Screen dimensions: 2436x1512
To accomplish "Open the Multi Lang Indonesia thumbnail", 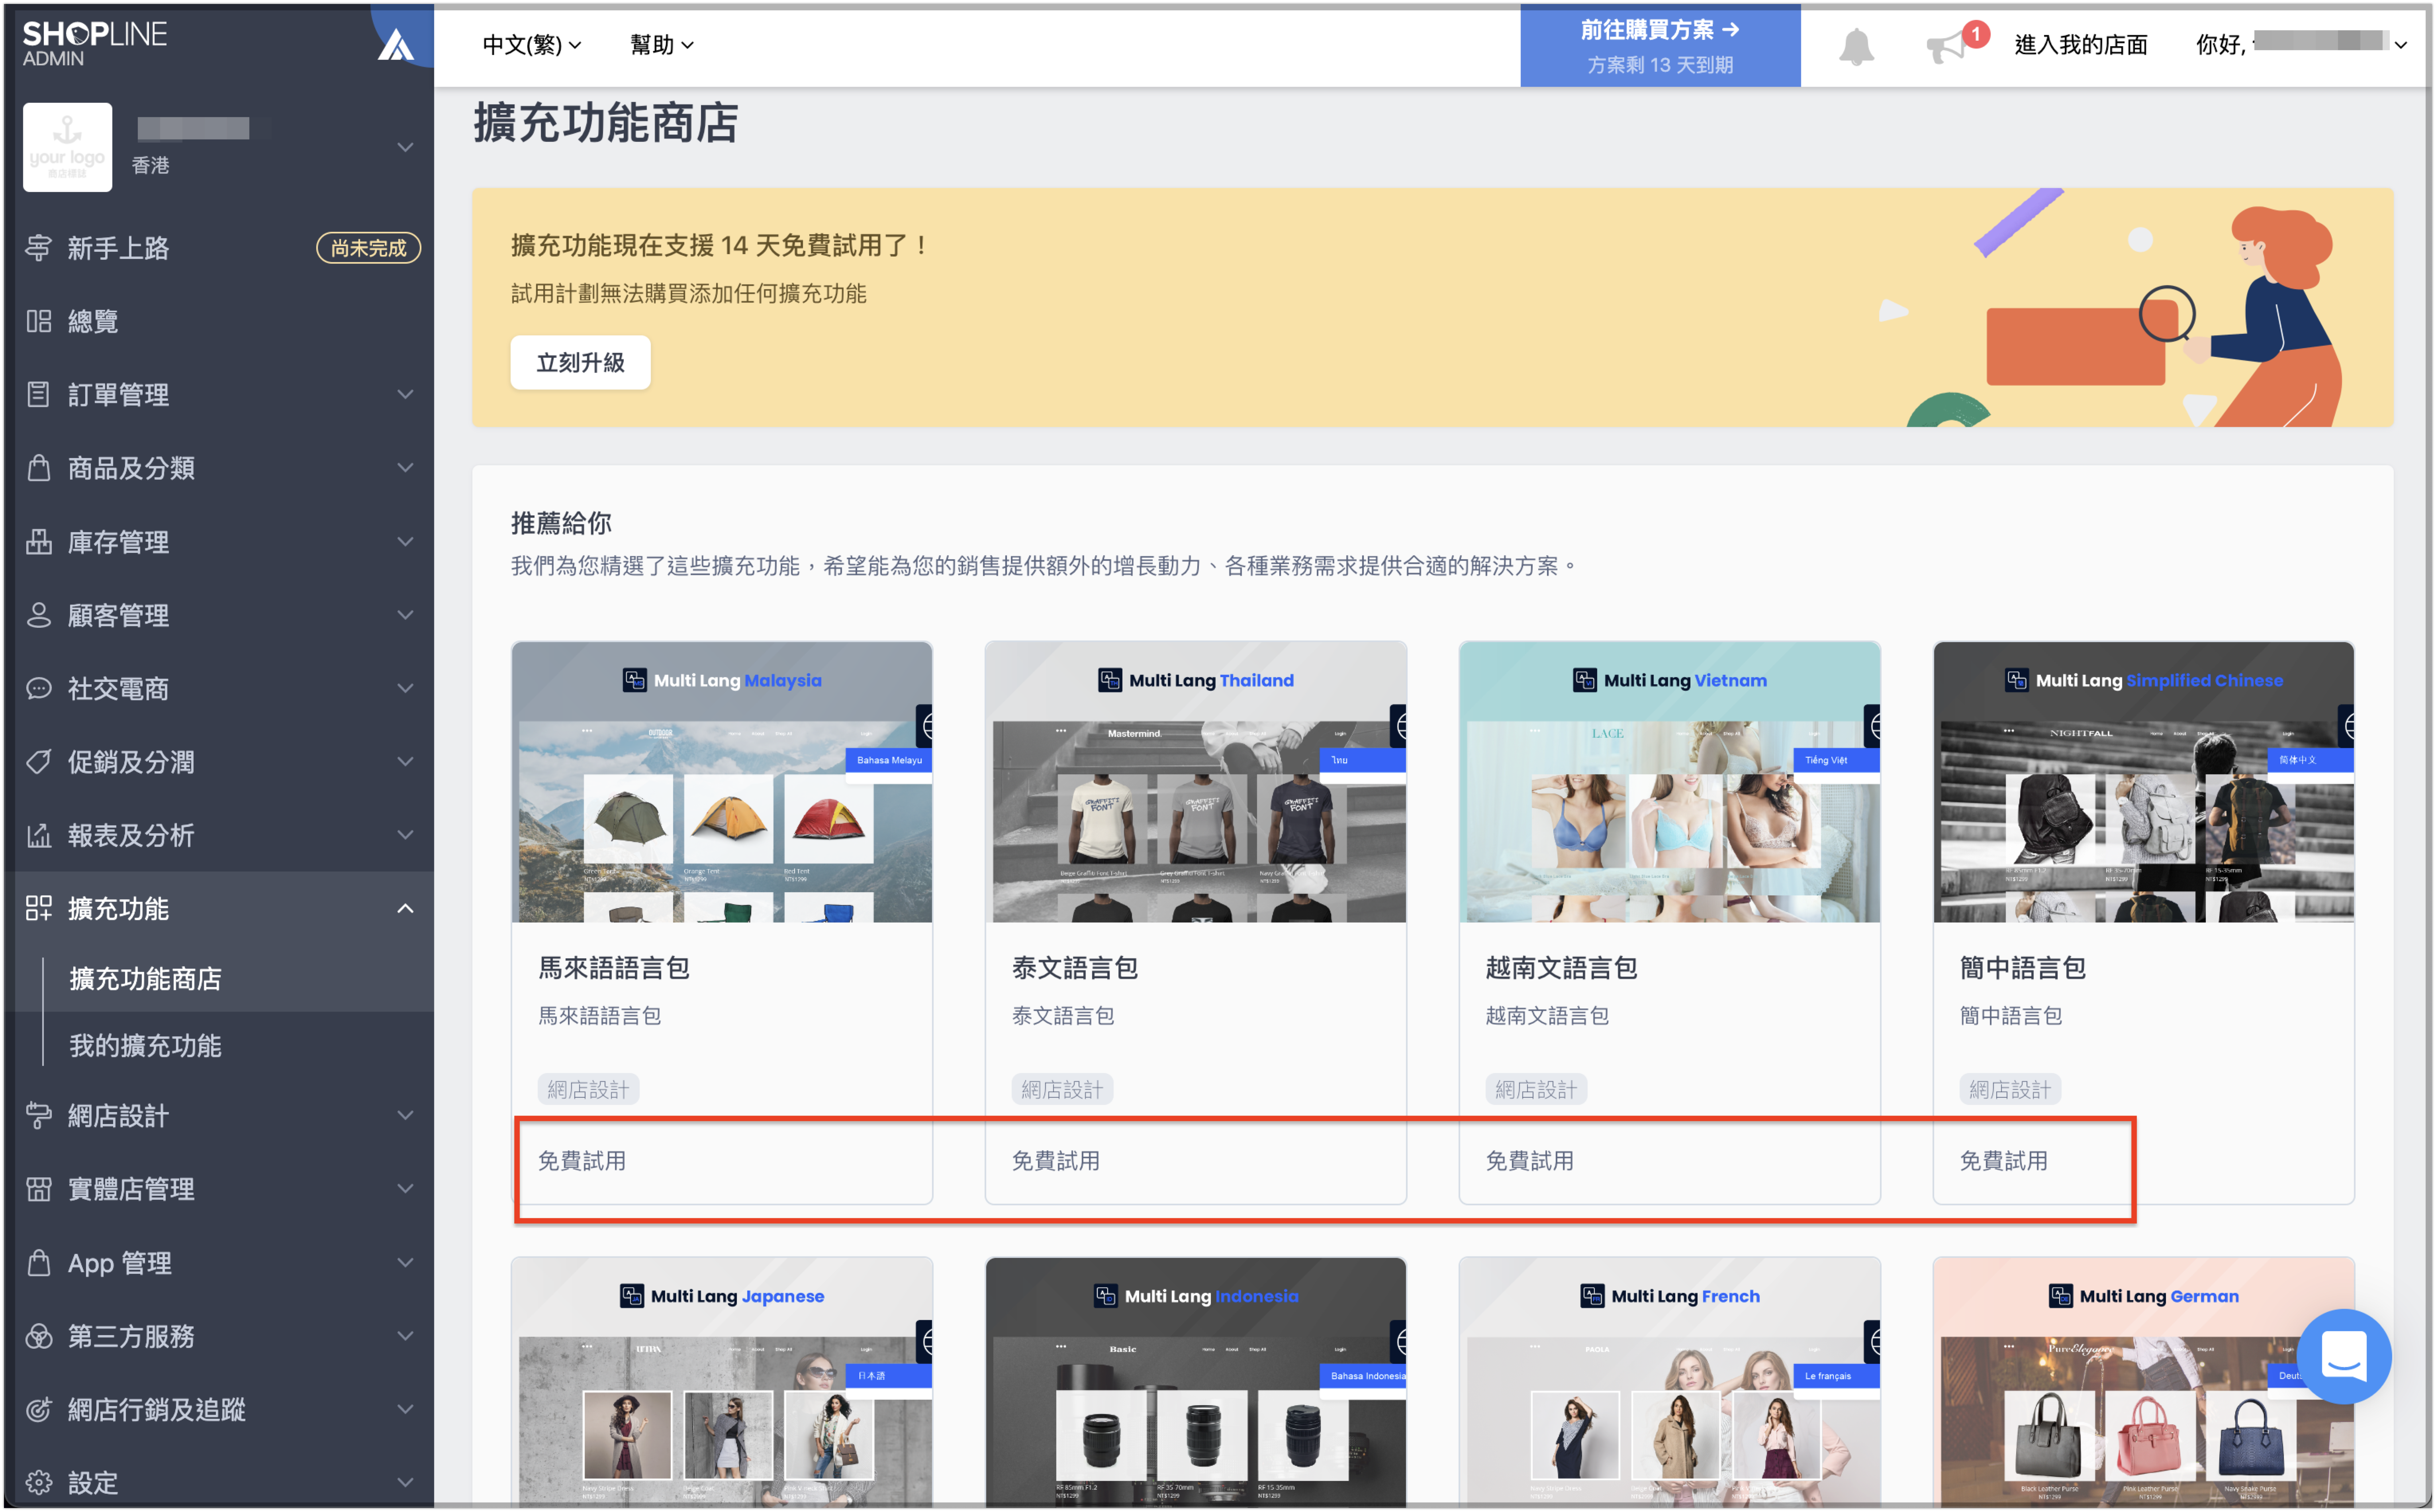I will (1196, 1382).
